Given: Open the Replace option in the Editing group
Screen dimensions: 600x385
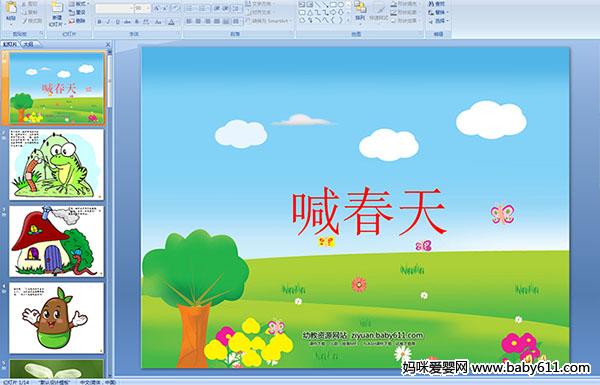Looking at the screenshot, I should [437, 12].
